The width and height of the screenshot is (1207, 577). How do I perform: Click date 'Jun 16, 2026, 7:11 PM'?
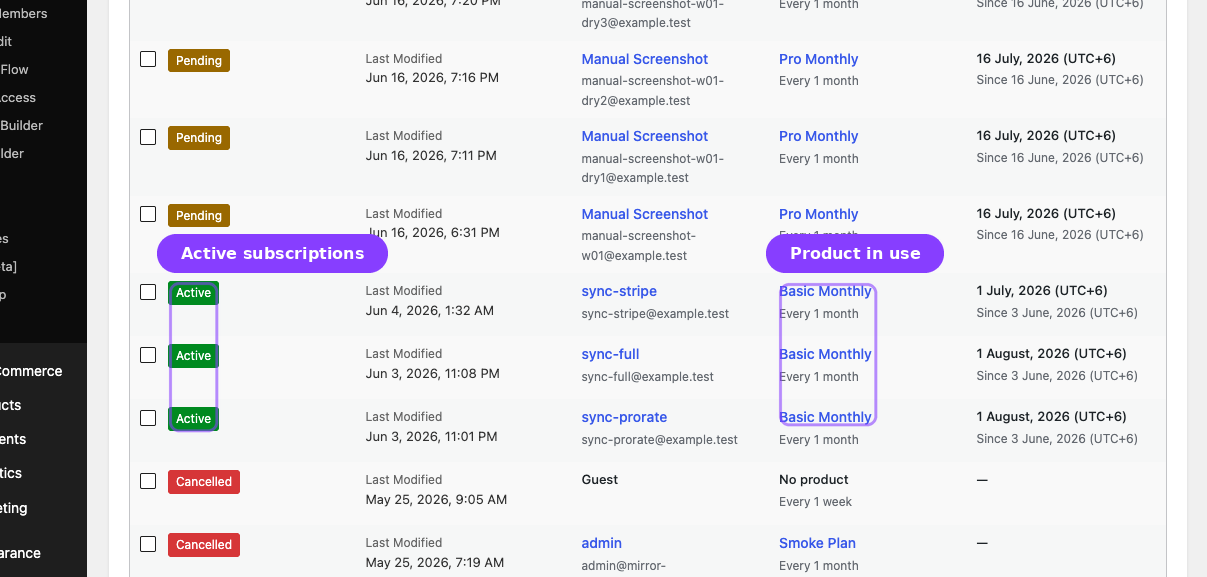(x=431, y=155)
